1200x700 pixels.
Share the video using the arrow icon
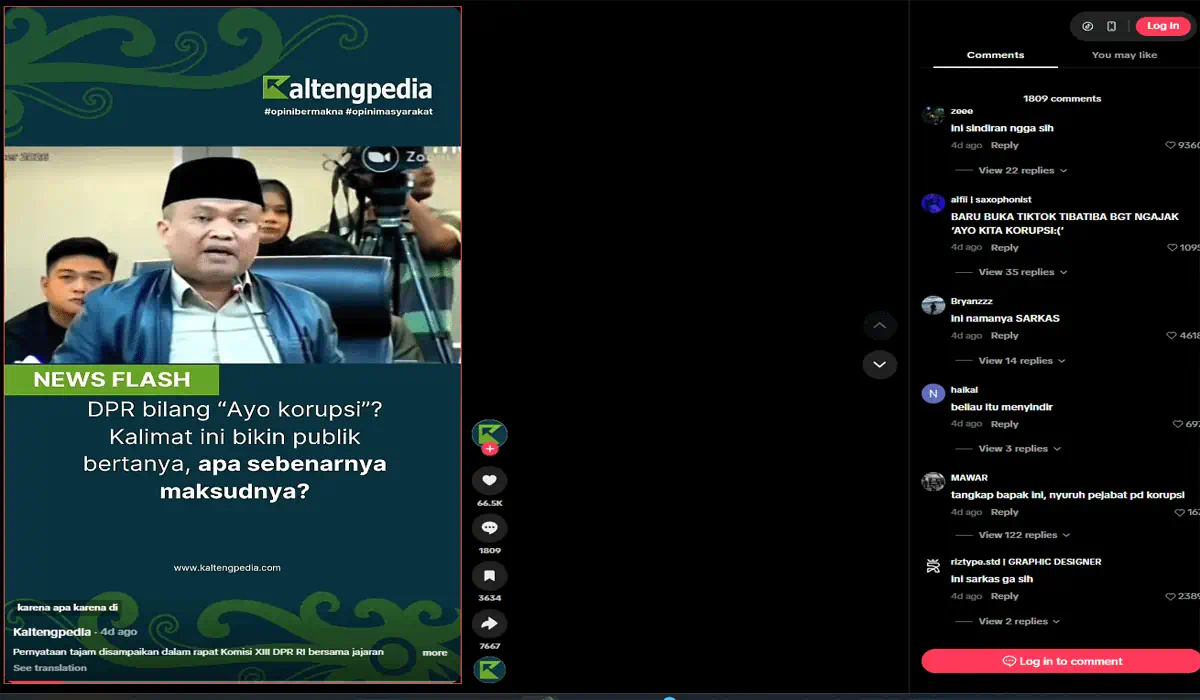[490, 624]
